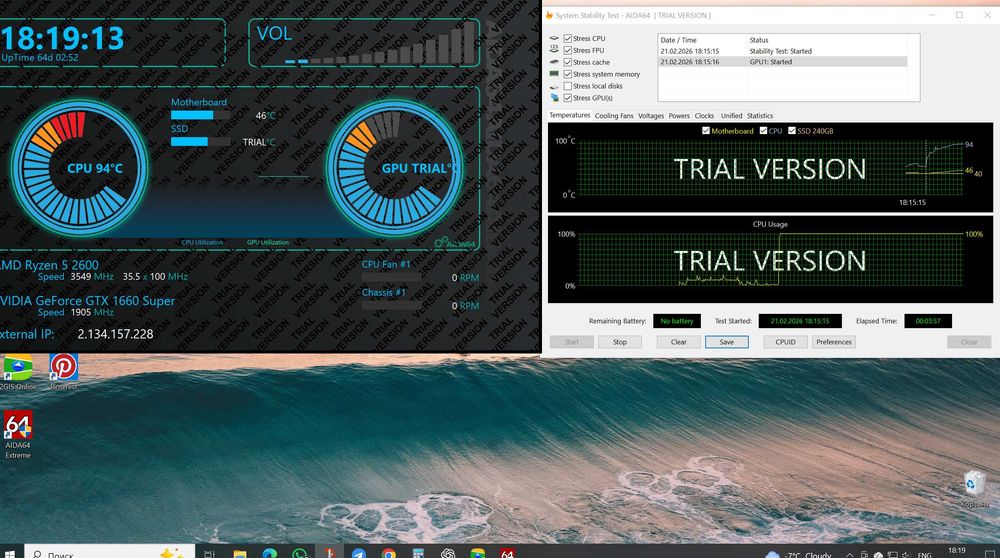The image size is (1000, 558).
Task: Click the RAM icon beside Stress system memory
Action: [554, 74]
